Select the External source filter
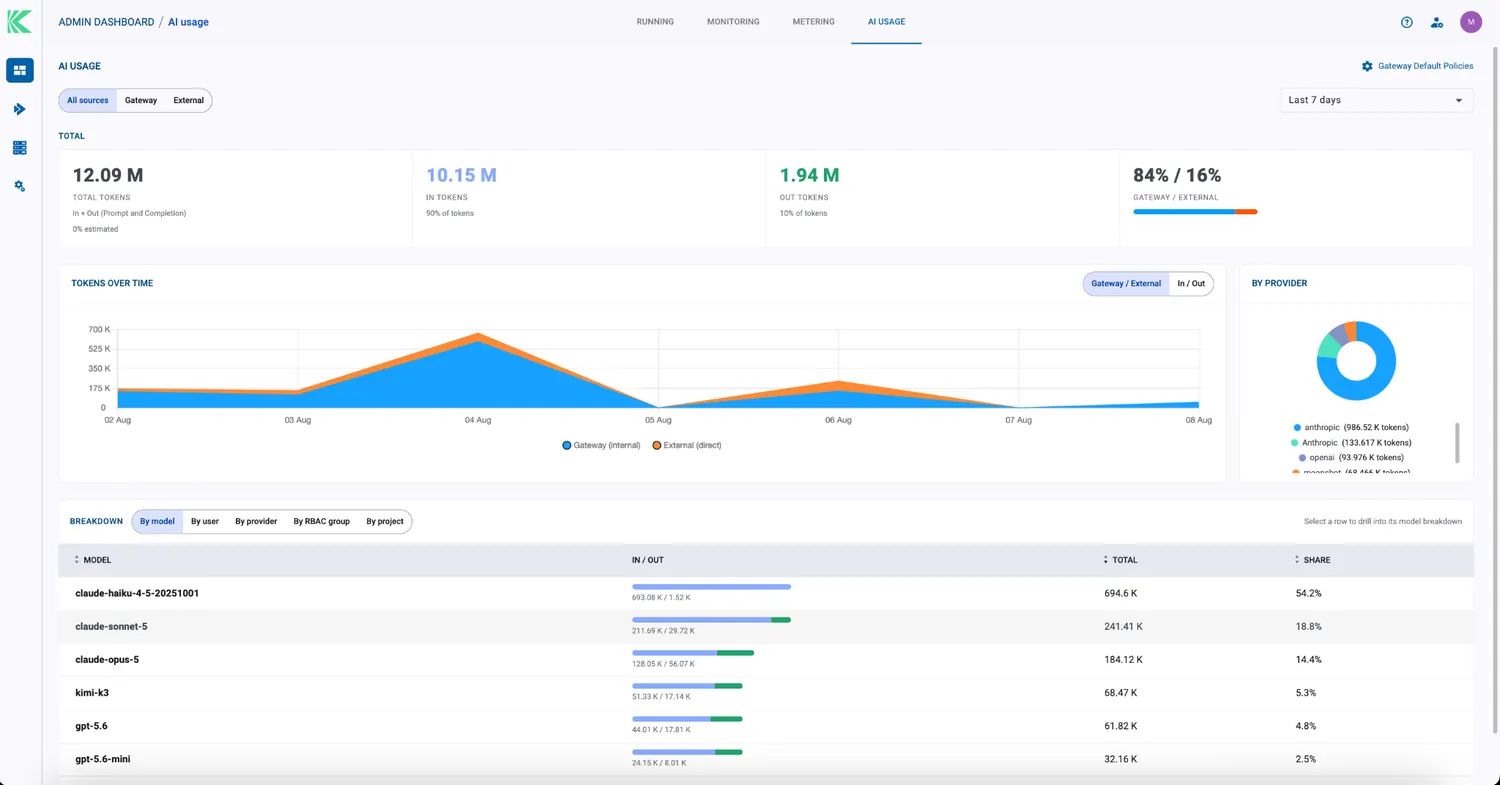Image resolution: width=1500 pixels, height=785 pixels. click(x=188, y=100)
